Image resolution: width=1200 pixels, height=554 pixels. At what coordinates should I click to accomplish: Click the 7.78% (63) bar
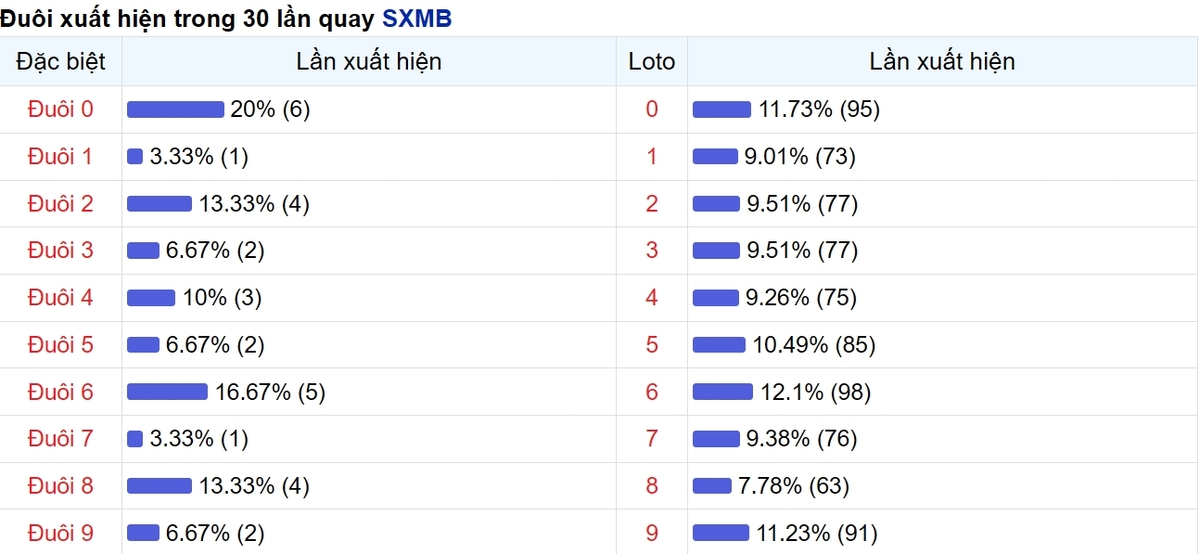[712, 486]
